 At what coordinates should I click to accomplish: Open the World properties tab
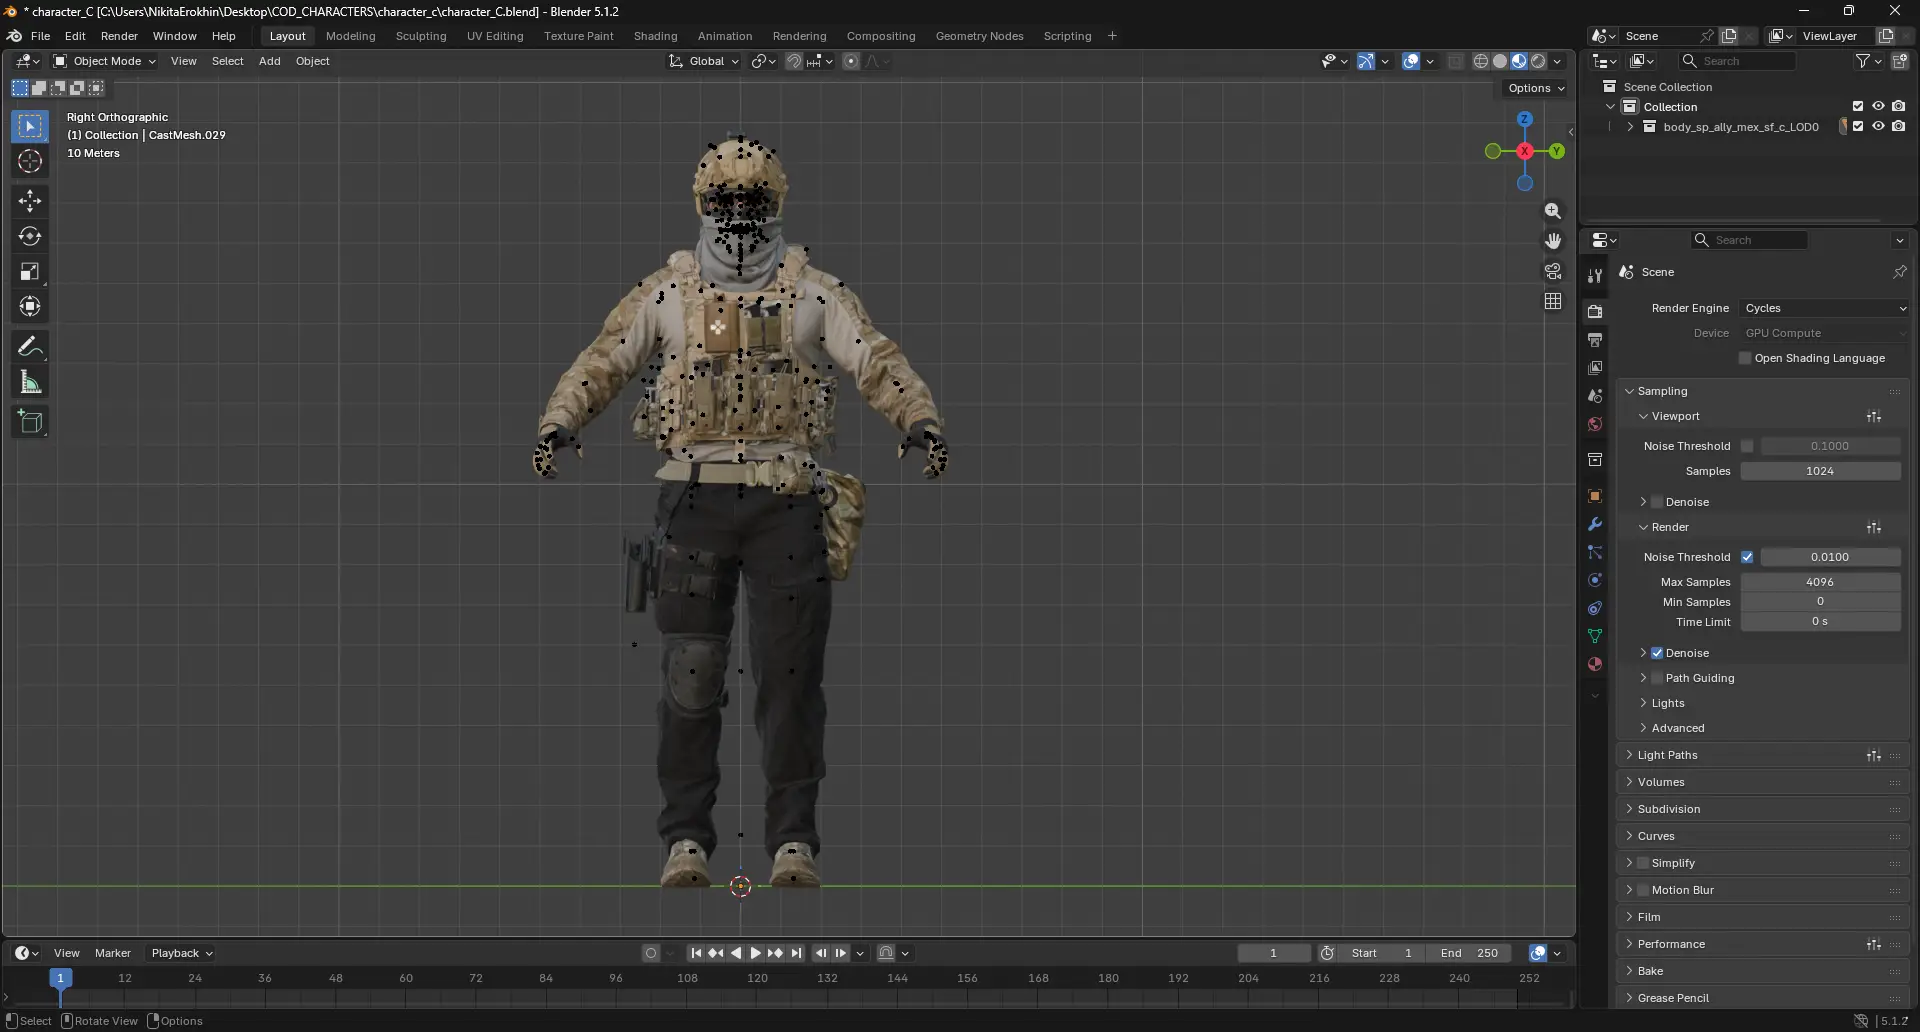click(x=1595, y=424)
